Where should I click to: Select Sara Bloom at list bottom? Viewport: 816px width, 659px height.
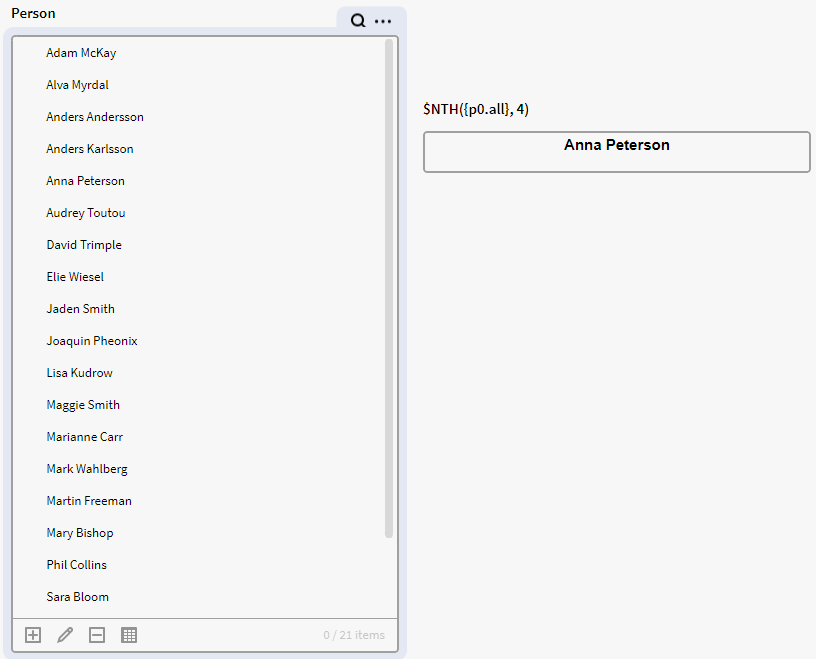(x=77, y=597)
